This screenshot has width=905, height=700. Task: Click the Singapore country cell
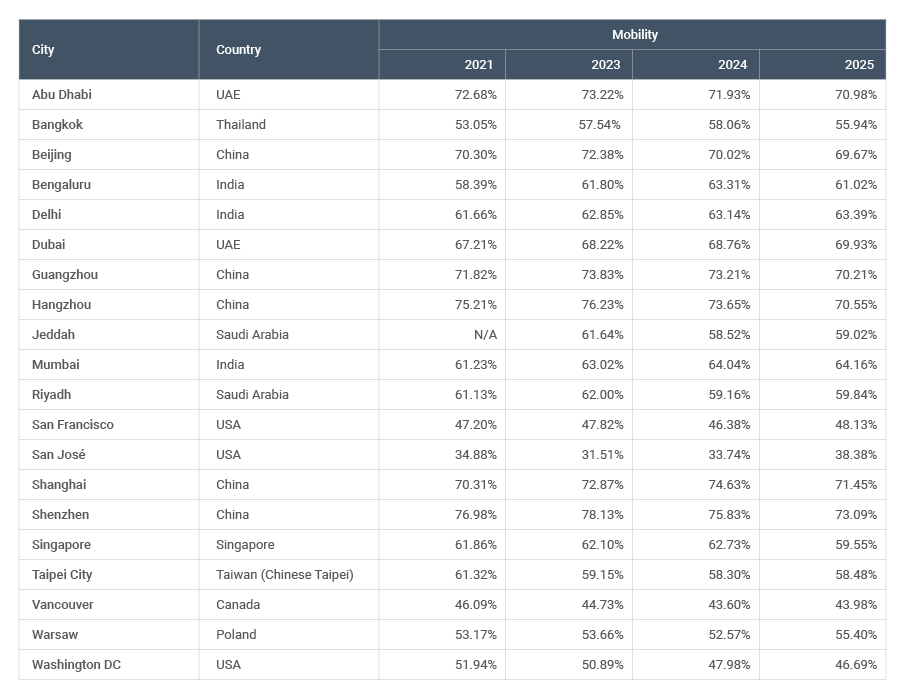(x=245, y=545)
